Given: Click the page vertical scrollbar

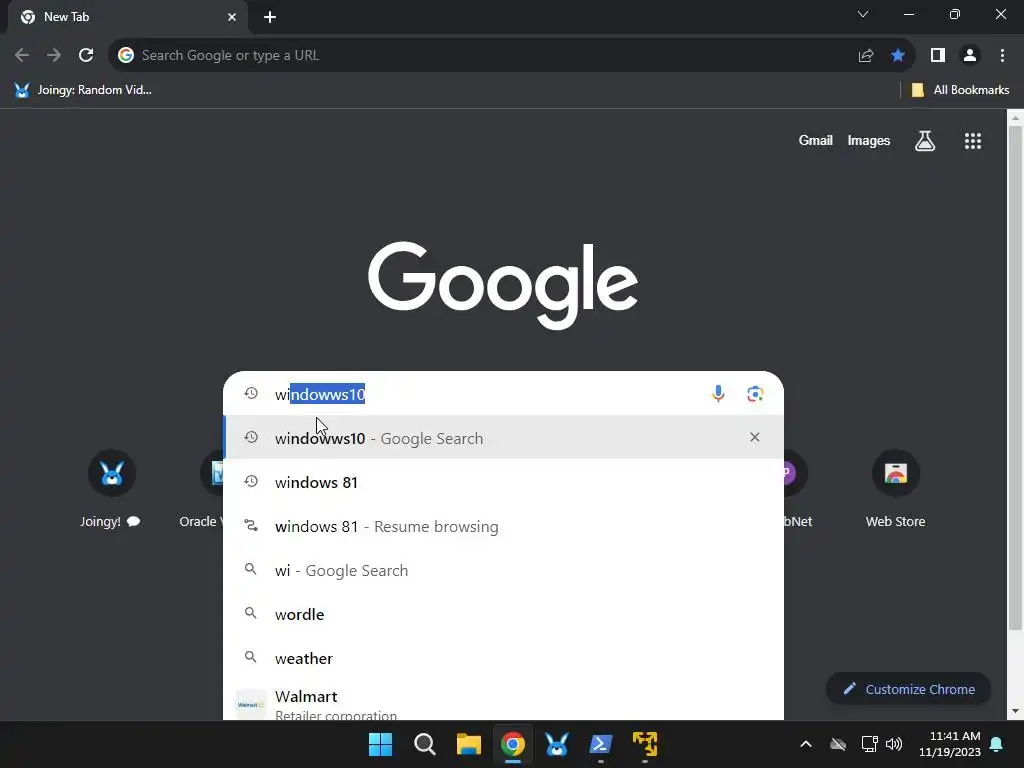Looking at the screenshot, I should click(1014, 379).
